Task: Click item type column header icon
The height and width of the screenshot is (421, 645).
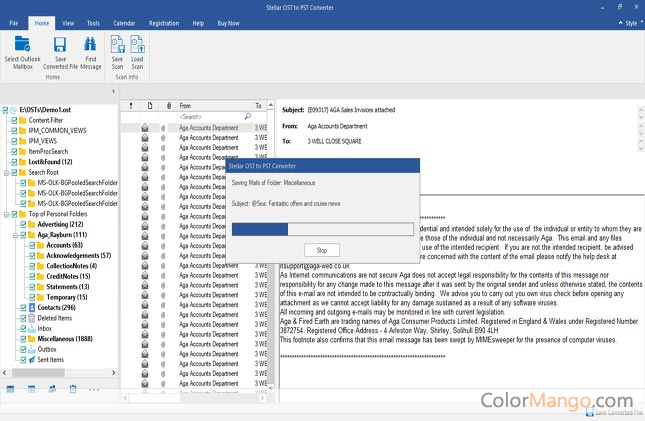Action: pyautogui.click(x=150, y=106)
